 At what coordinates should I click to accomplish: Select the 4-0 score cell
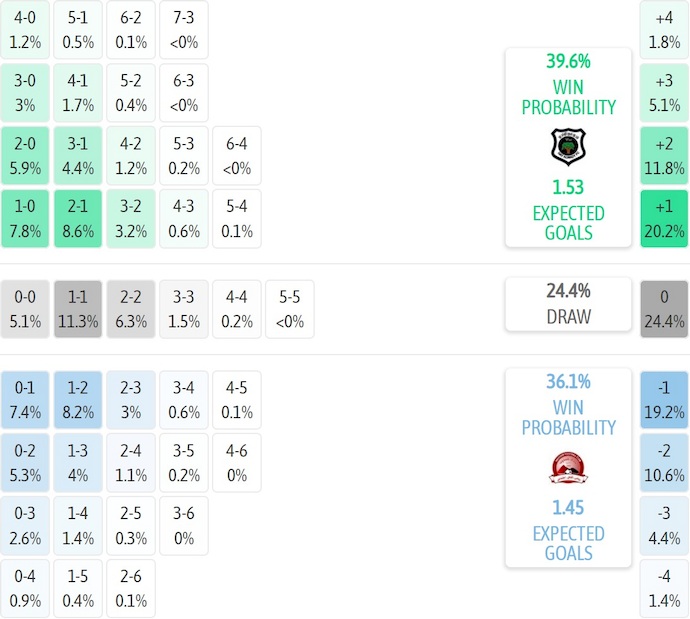tap(25, 30)
